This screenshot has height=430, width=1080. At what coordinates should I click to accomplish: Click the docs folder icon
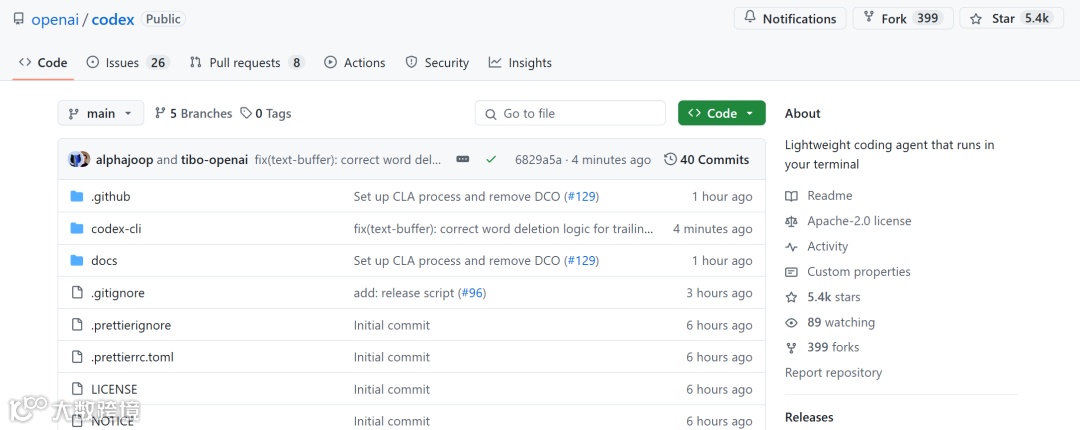click(x=77, y=260)
